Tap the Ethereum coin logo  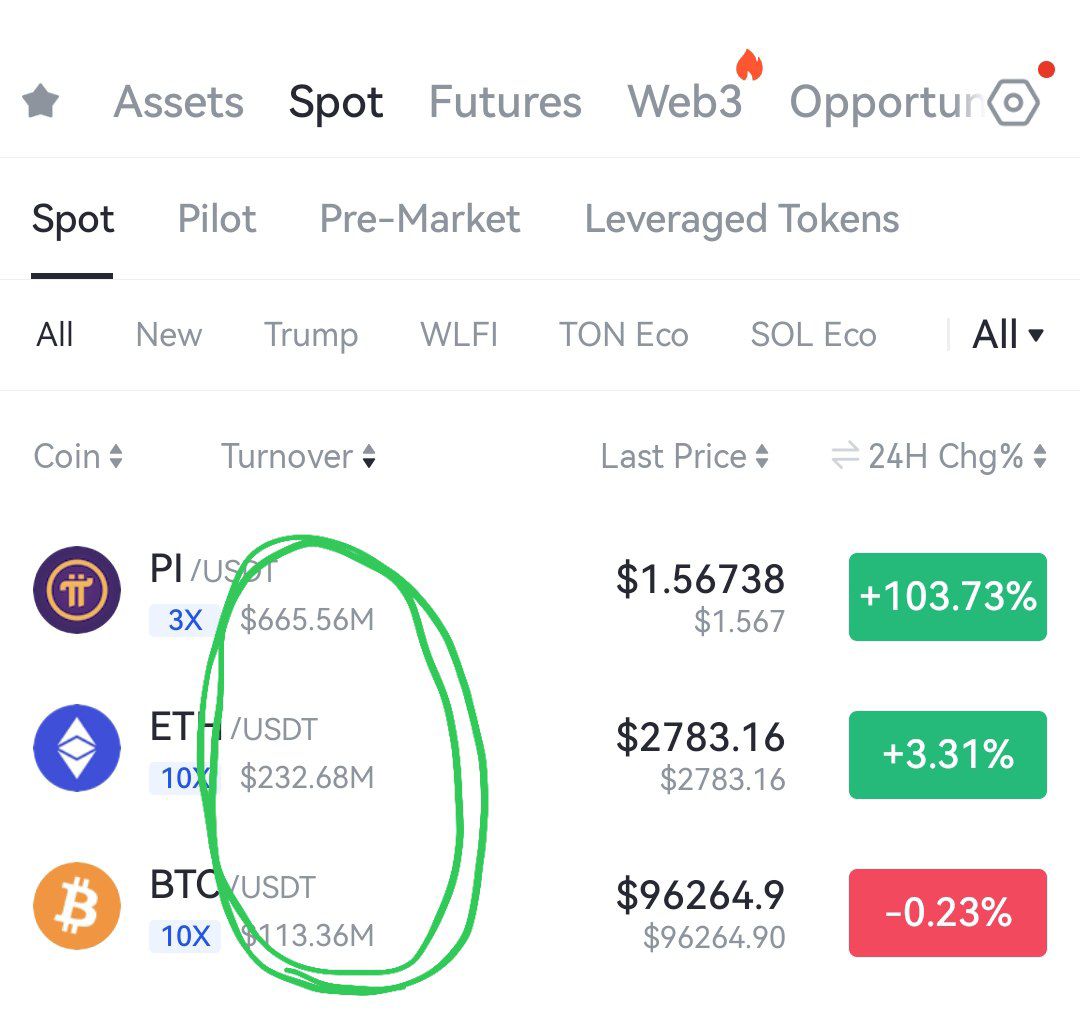[x=77, y=748]
